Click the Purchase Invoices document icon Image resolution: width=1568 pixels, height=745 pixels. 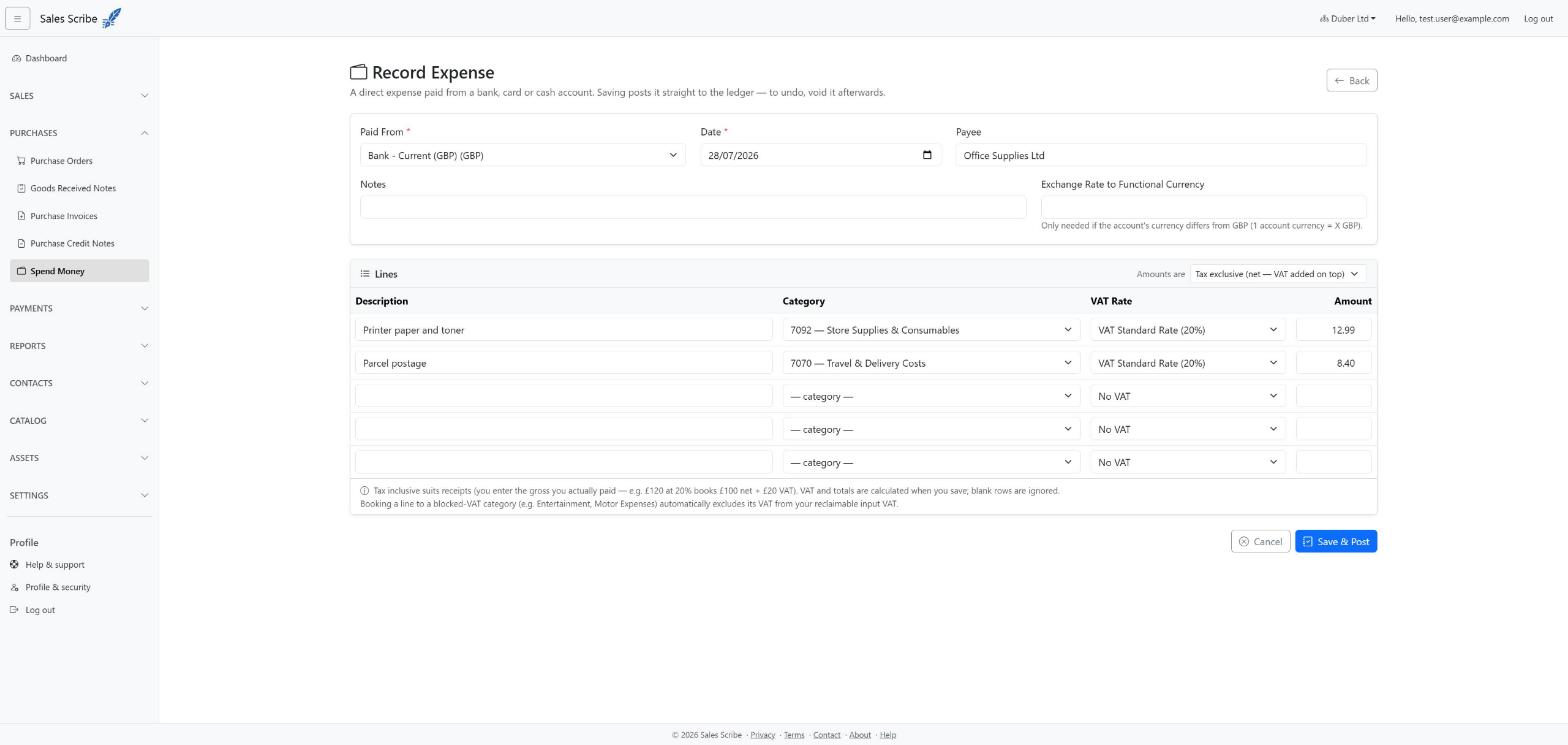(22, 216)
